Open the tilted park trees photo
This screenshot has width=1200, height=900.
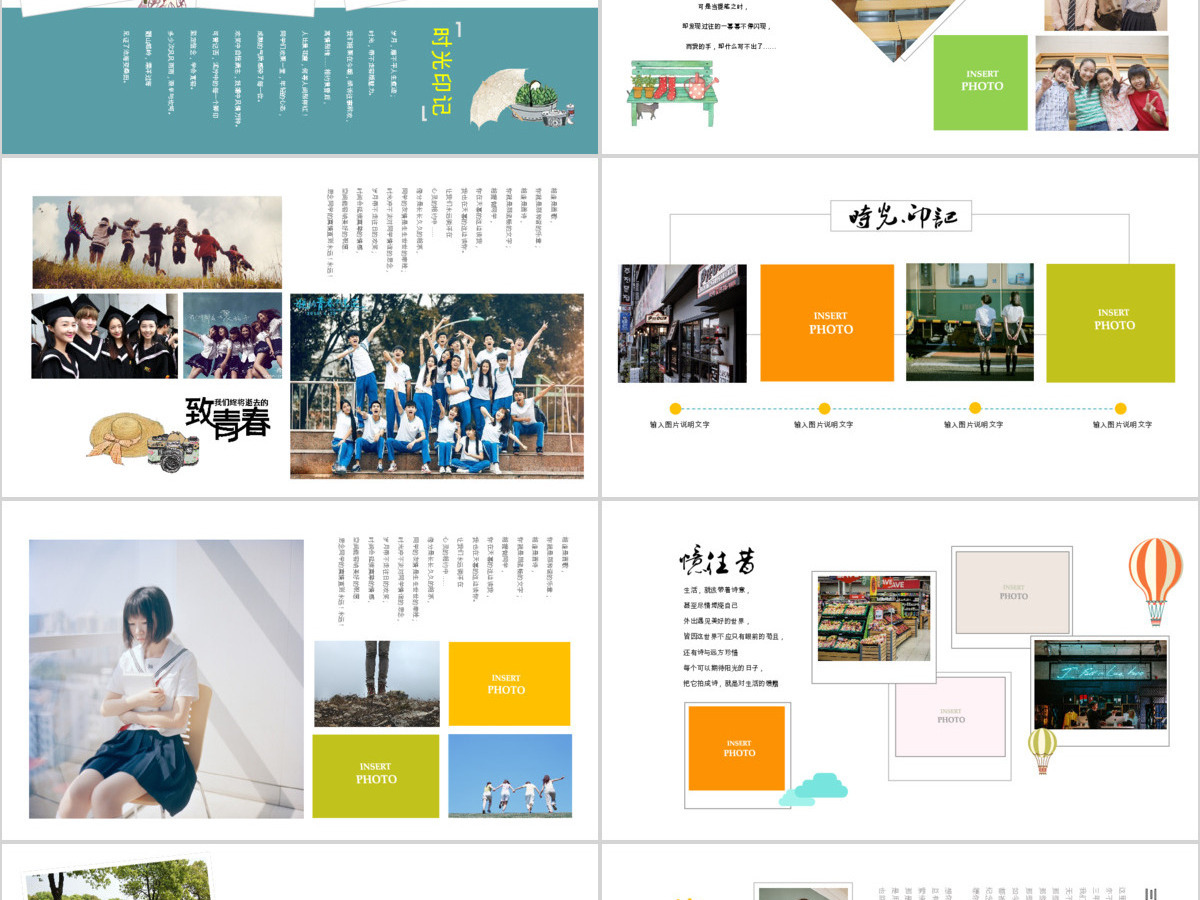(120, 880)
